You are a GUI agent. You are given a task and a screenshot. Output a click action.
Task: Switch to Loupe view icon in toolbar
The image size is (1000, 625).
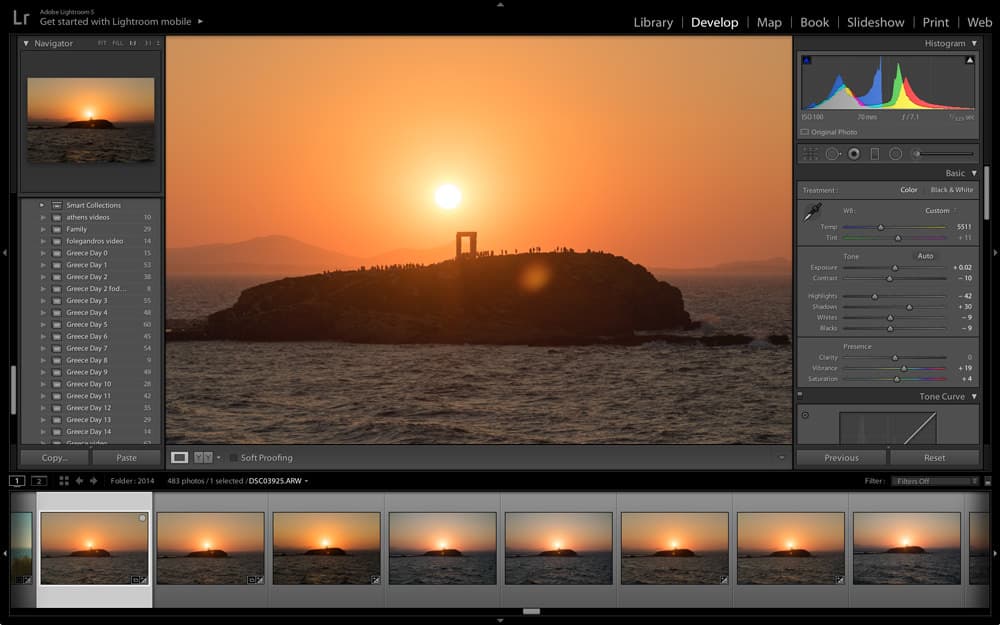180,457
